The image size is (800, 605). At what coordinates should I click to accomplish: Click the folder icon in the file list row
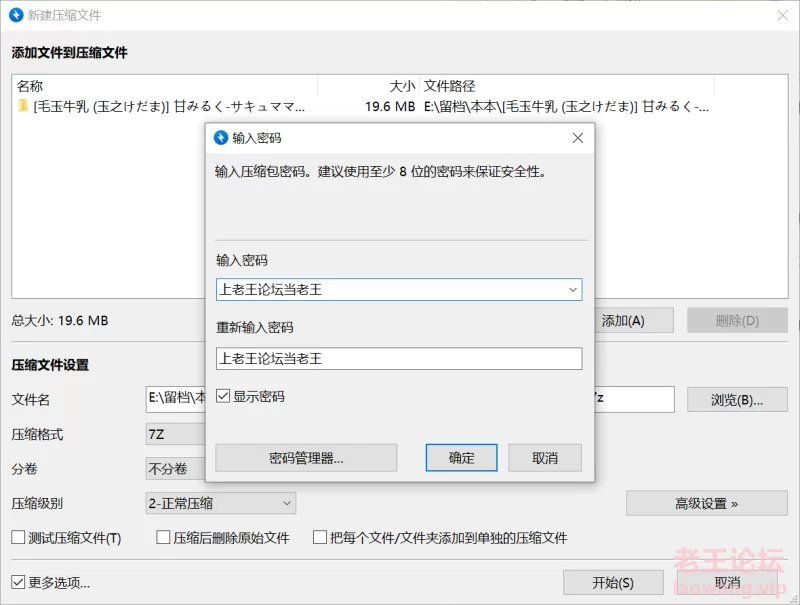pyautogui.click(x=22, y=106)
